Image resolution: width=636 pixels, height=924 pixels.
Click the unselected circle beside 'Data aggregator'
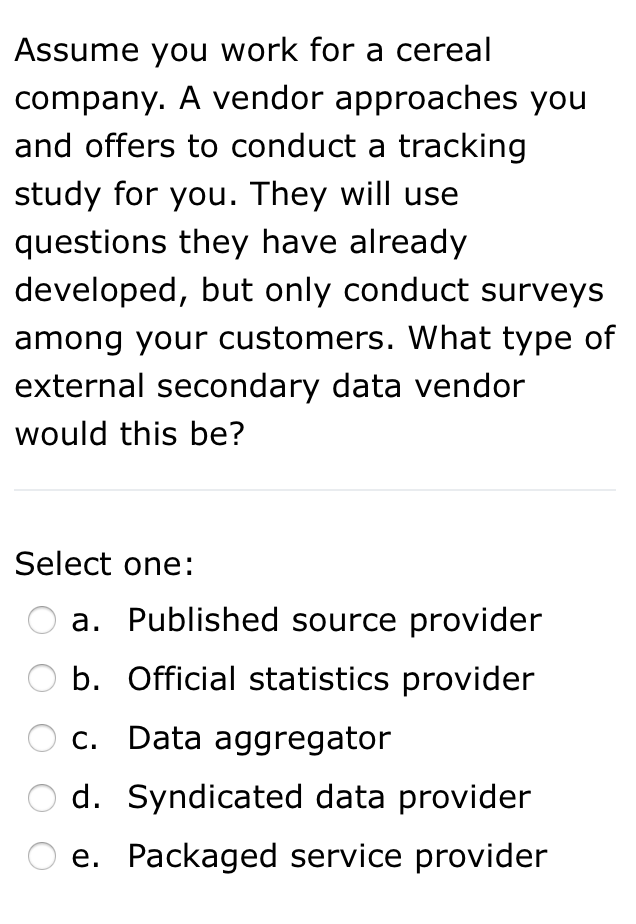tap(43, 738)
